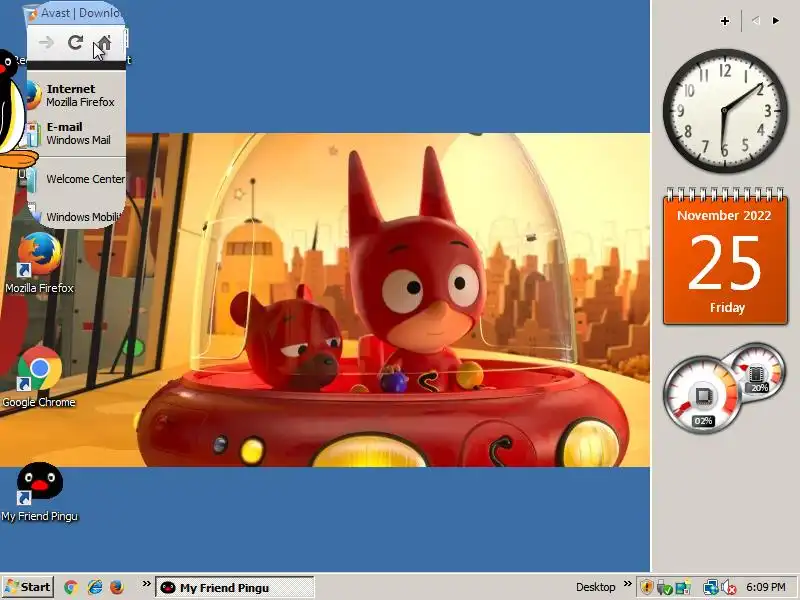Open Windows Mobility menu entry
The height and width of the screenshot is (600, 800).
(76, 216)
